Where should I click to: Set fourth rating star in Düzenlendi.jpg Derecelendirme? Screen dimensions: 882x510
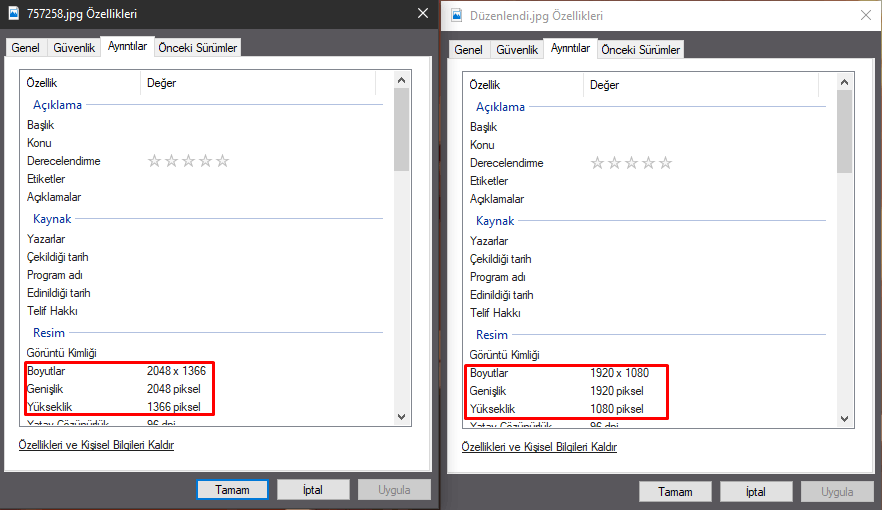[x=649, y=163]
